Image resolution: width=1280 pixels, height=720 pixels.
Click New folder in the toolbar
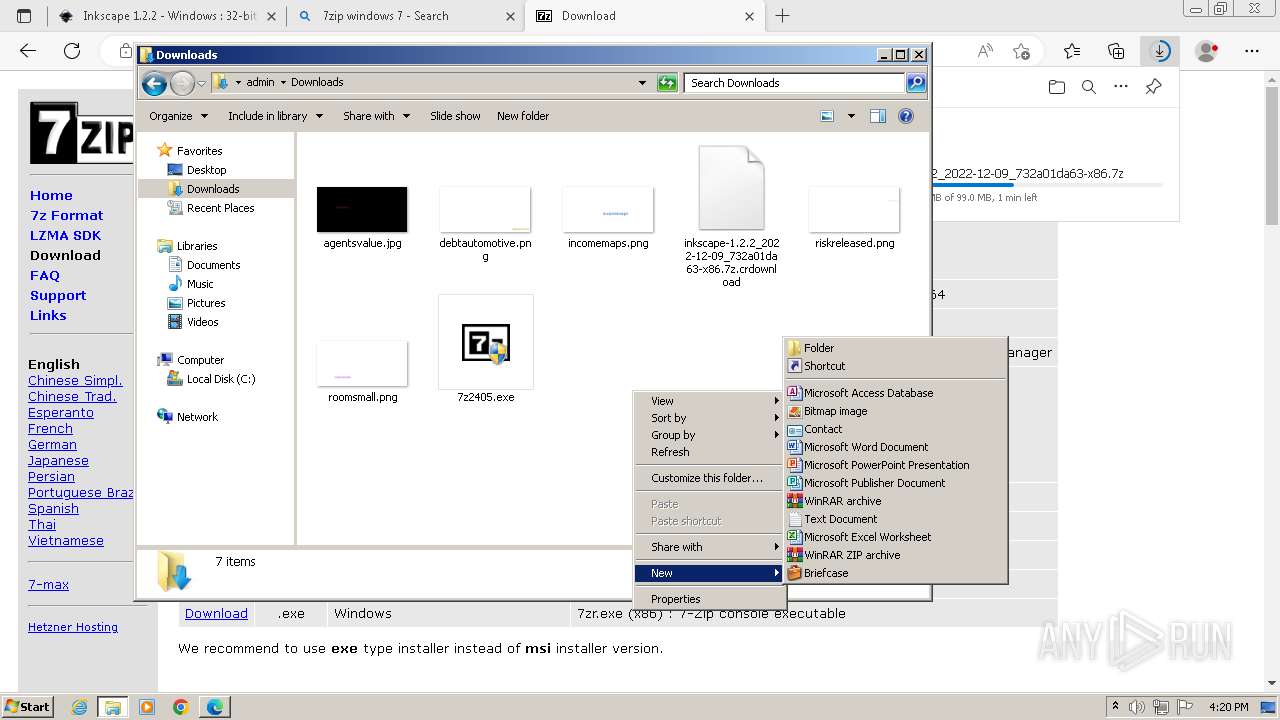523,116
